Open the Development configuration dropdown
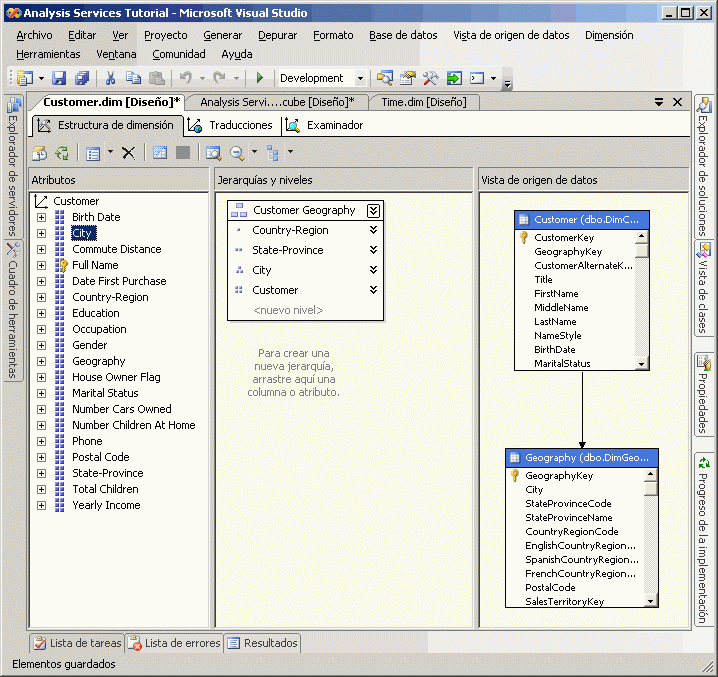The width and height of the screenshot is (718, 677). pyautogui.click(x=360, y=78)
